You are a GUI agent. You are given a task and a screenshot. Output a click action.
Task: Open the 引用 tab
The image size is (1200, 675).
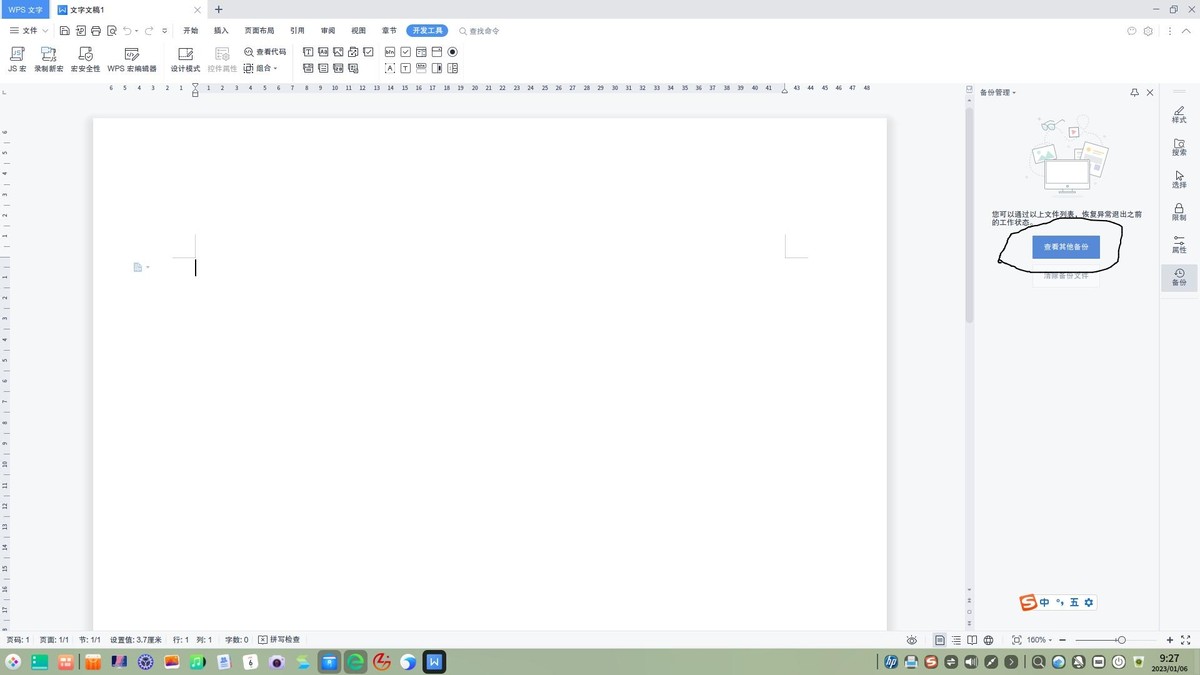(x=297, y=31)
